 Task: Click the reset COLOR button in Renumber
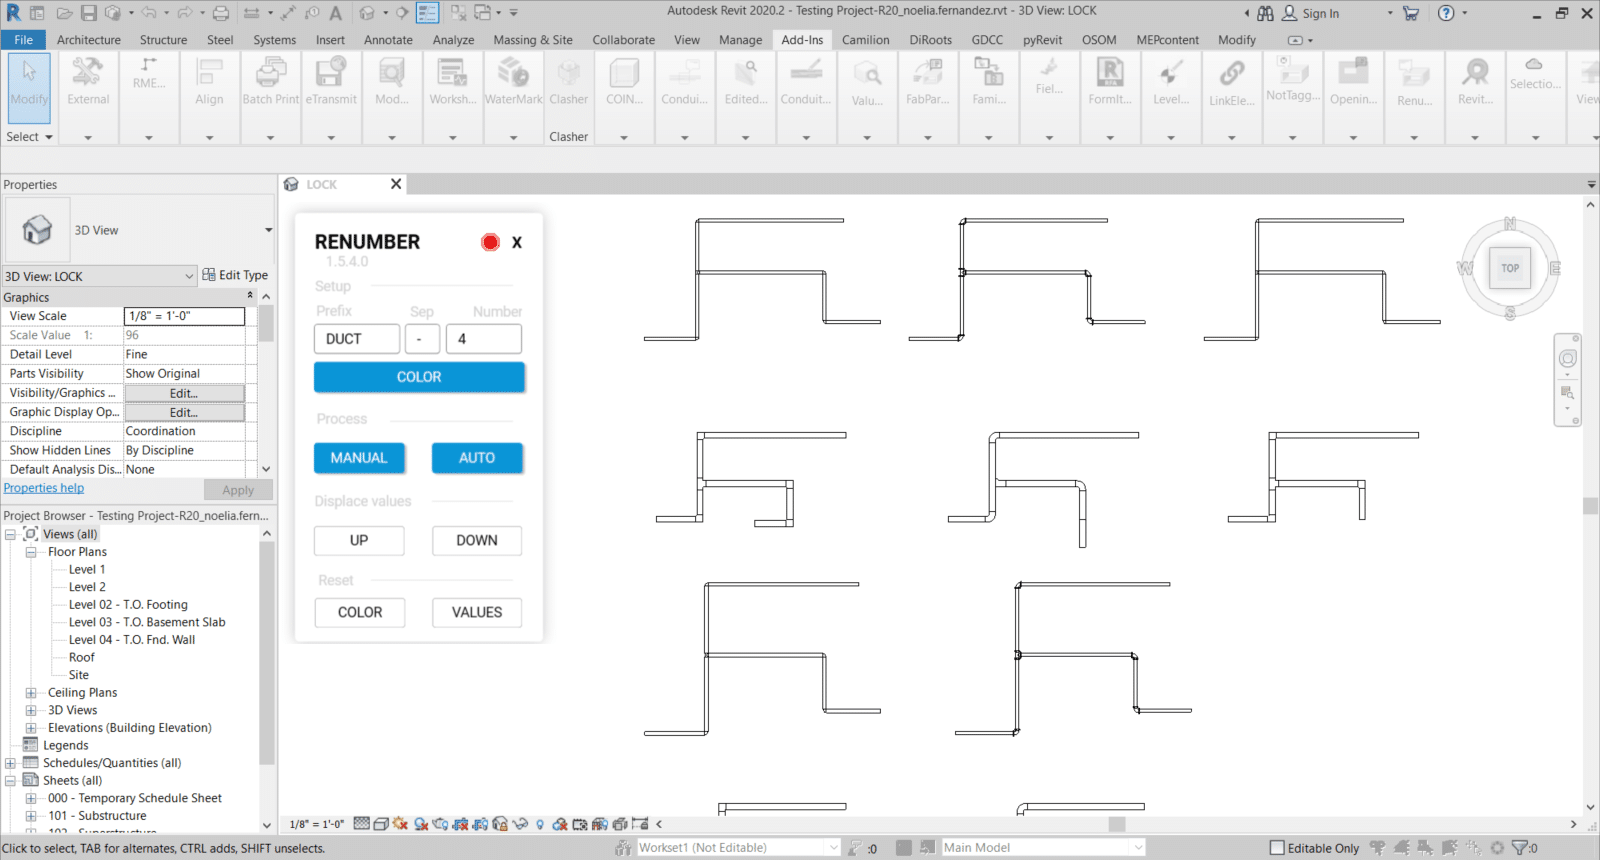click(x=360, y=612)
